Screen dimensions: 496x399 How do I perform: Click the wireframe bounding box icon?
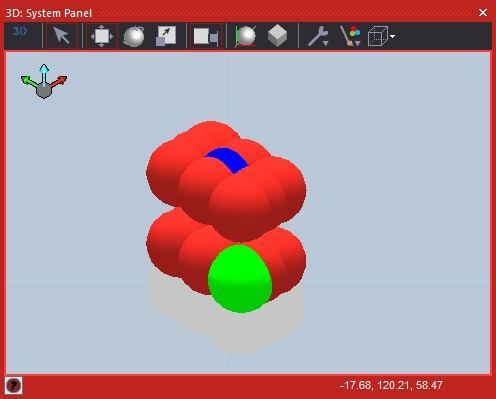[x=378, y=36]
